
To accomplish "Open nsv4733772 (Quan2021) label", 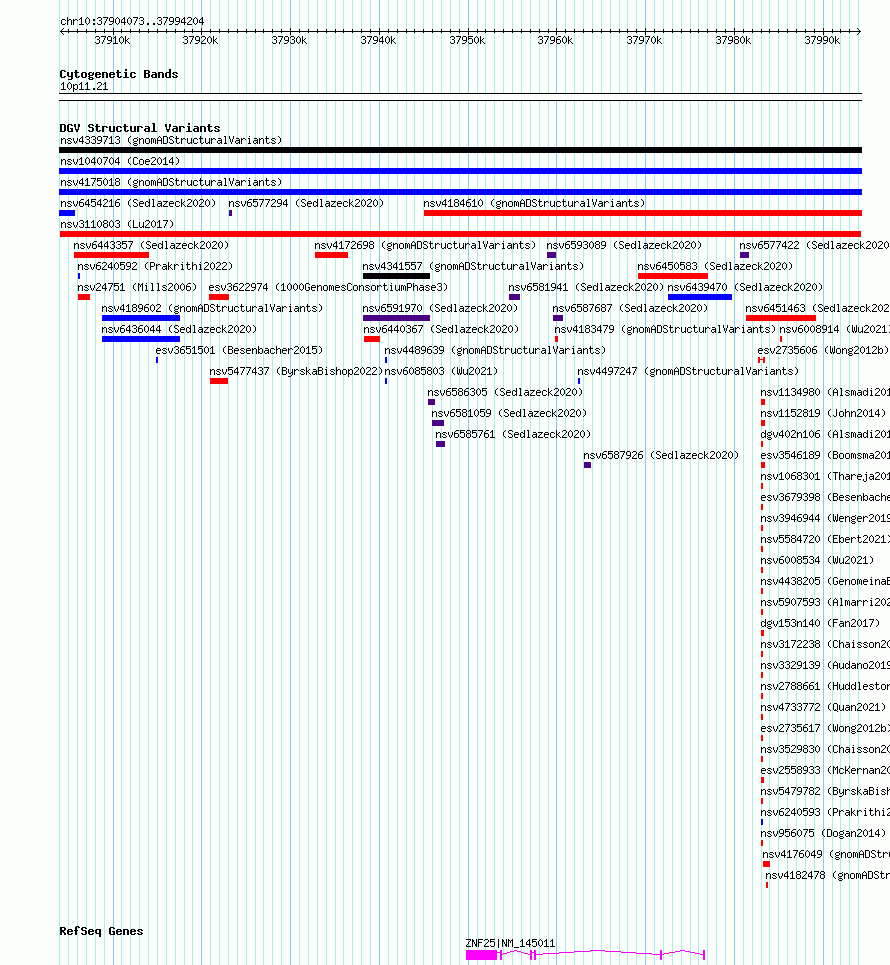I will [x=824, y=707].
